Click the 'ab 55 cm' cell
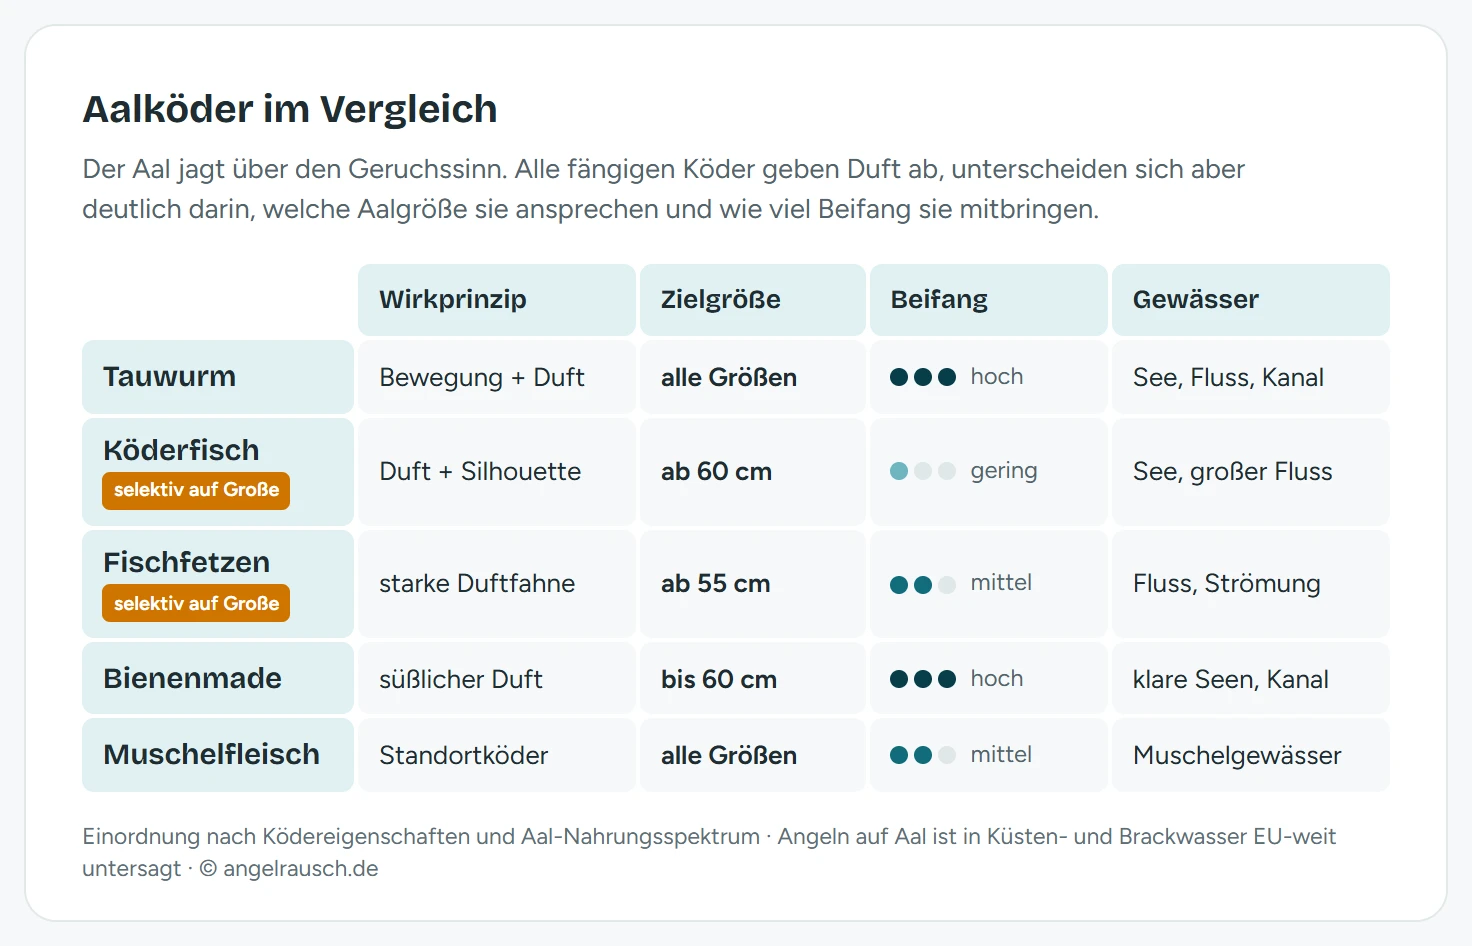1472x946 pixels. [753, 584]
